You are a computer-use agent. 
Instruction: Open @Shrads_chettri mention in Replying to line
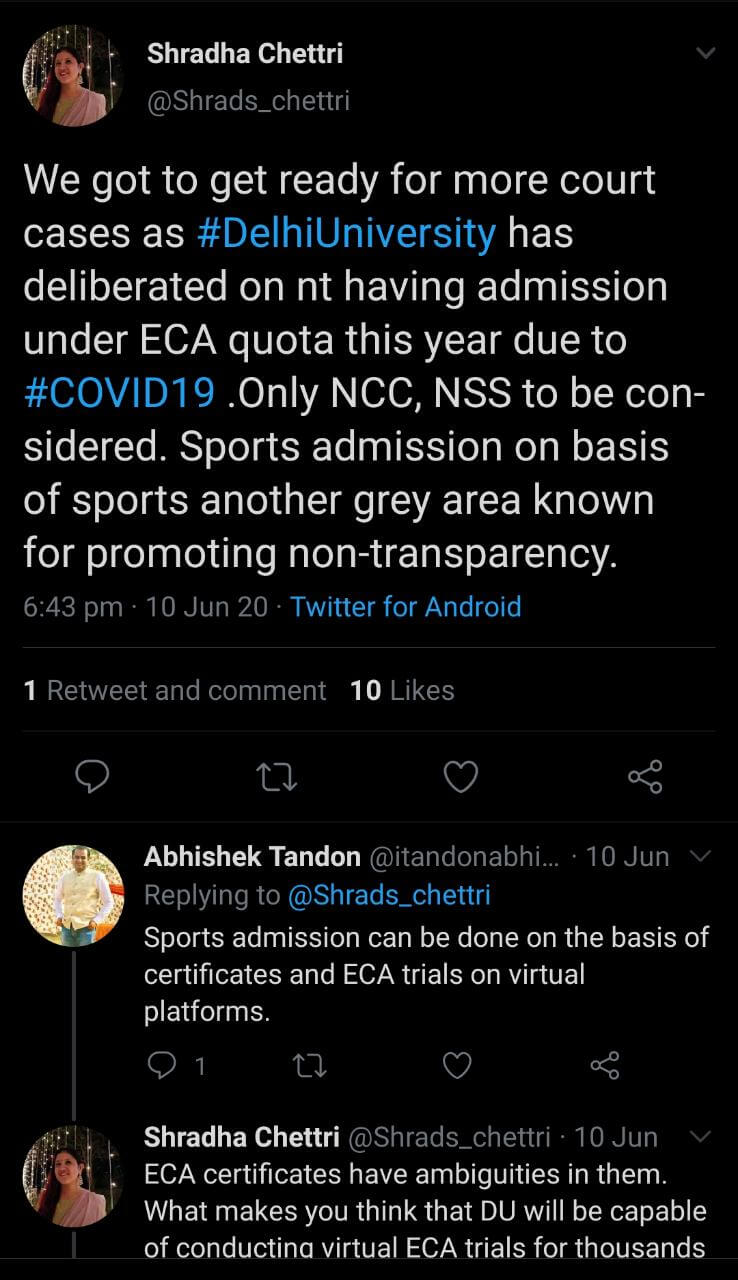[389, 895]
